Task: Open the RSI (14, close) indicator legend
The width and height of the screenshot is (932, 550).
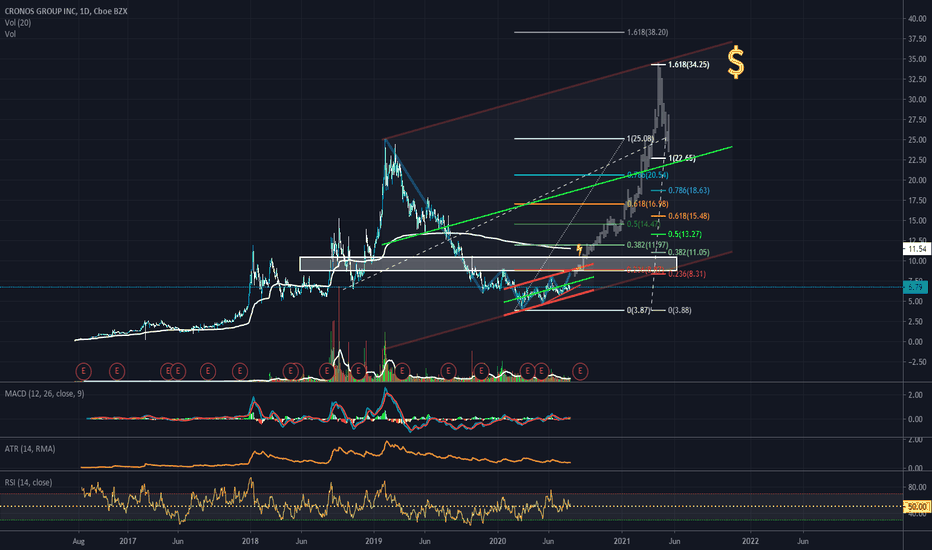Action: (x=29, y=482)
